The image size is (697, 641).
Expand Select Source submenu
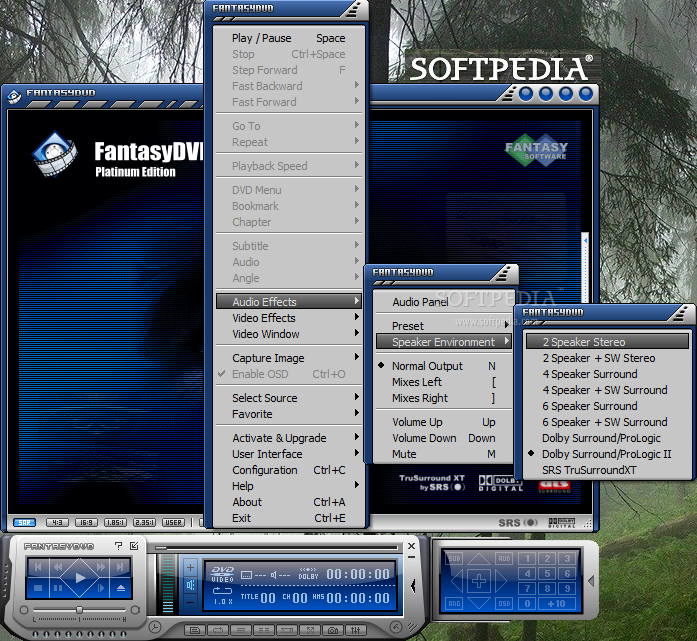[x=289, y=398]
